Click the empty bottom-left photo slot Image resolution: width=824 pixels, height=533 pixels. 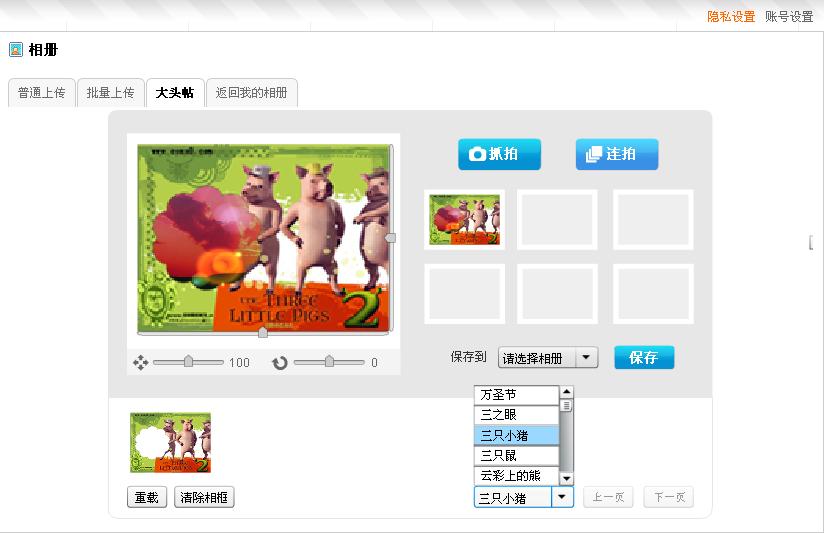coord(465,294)
